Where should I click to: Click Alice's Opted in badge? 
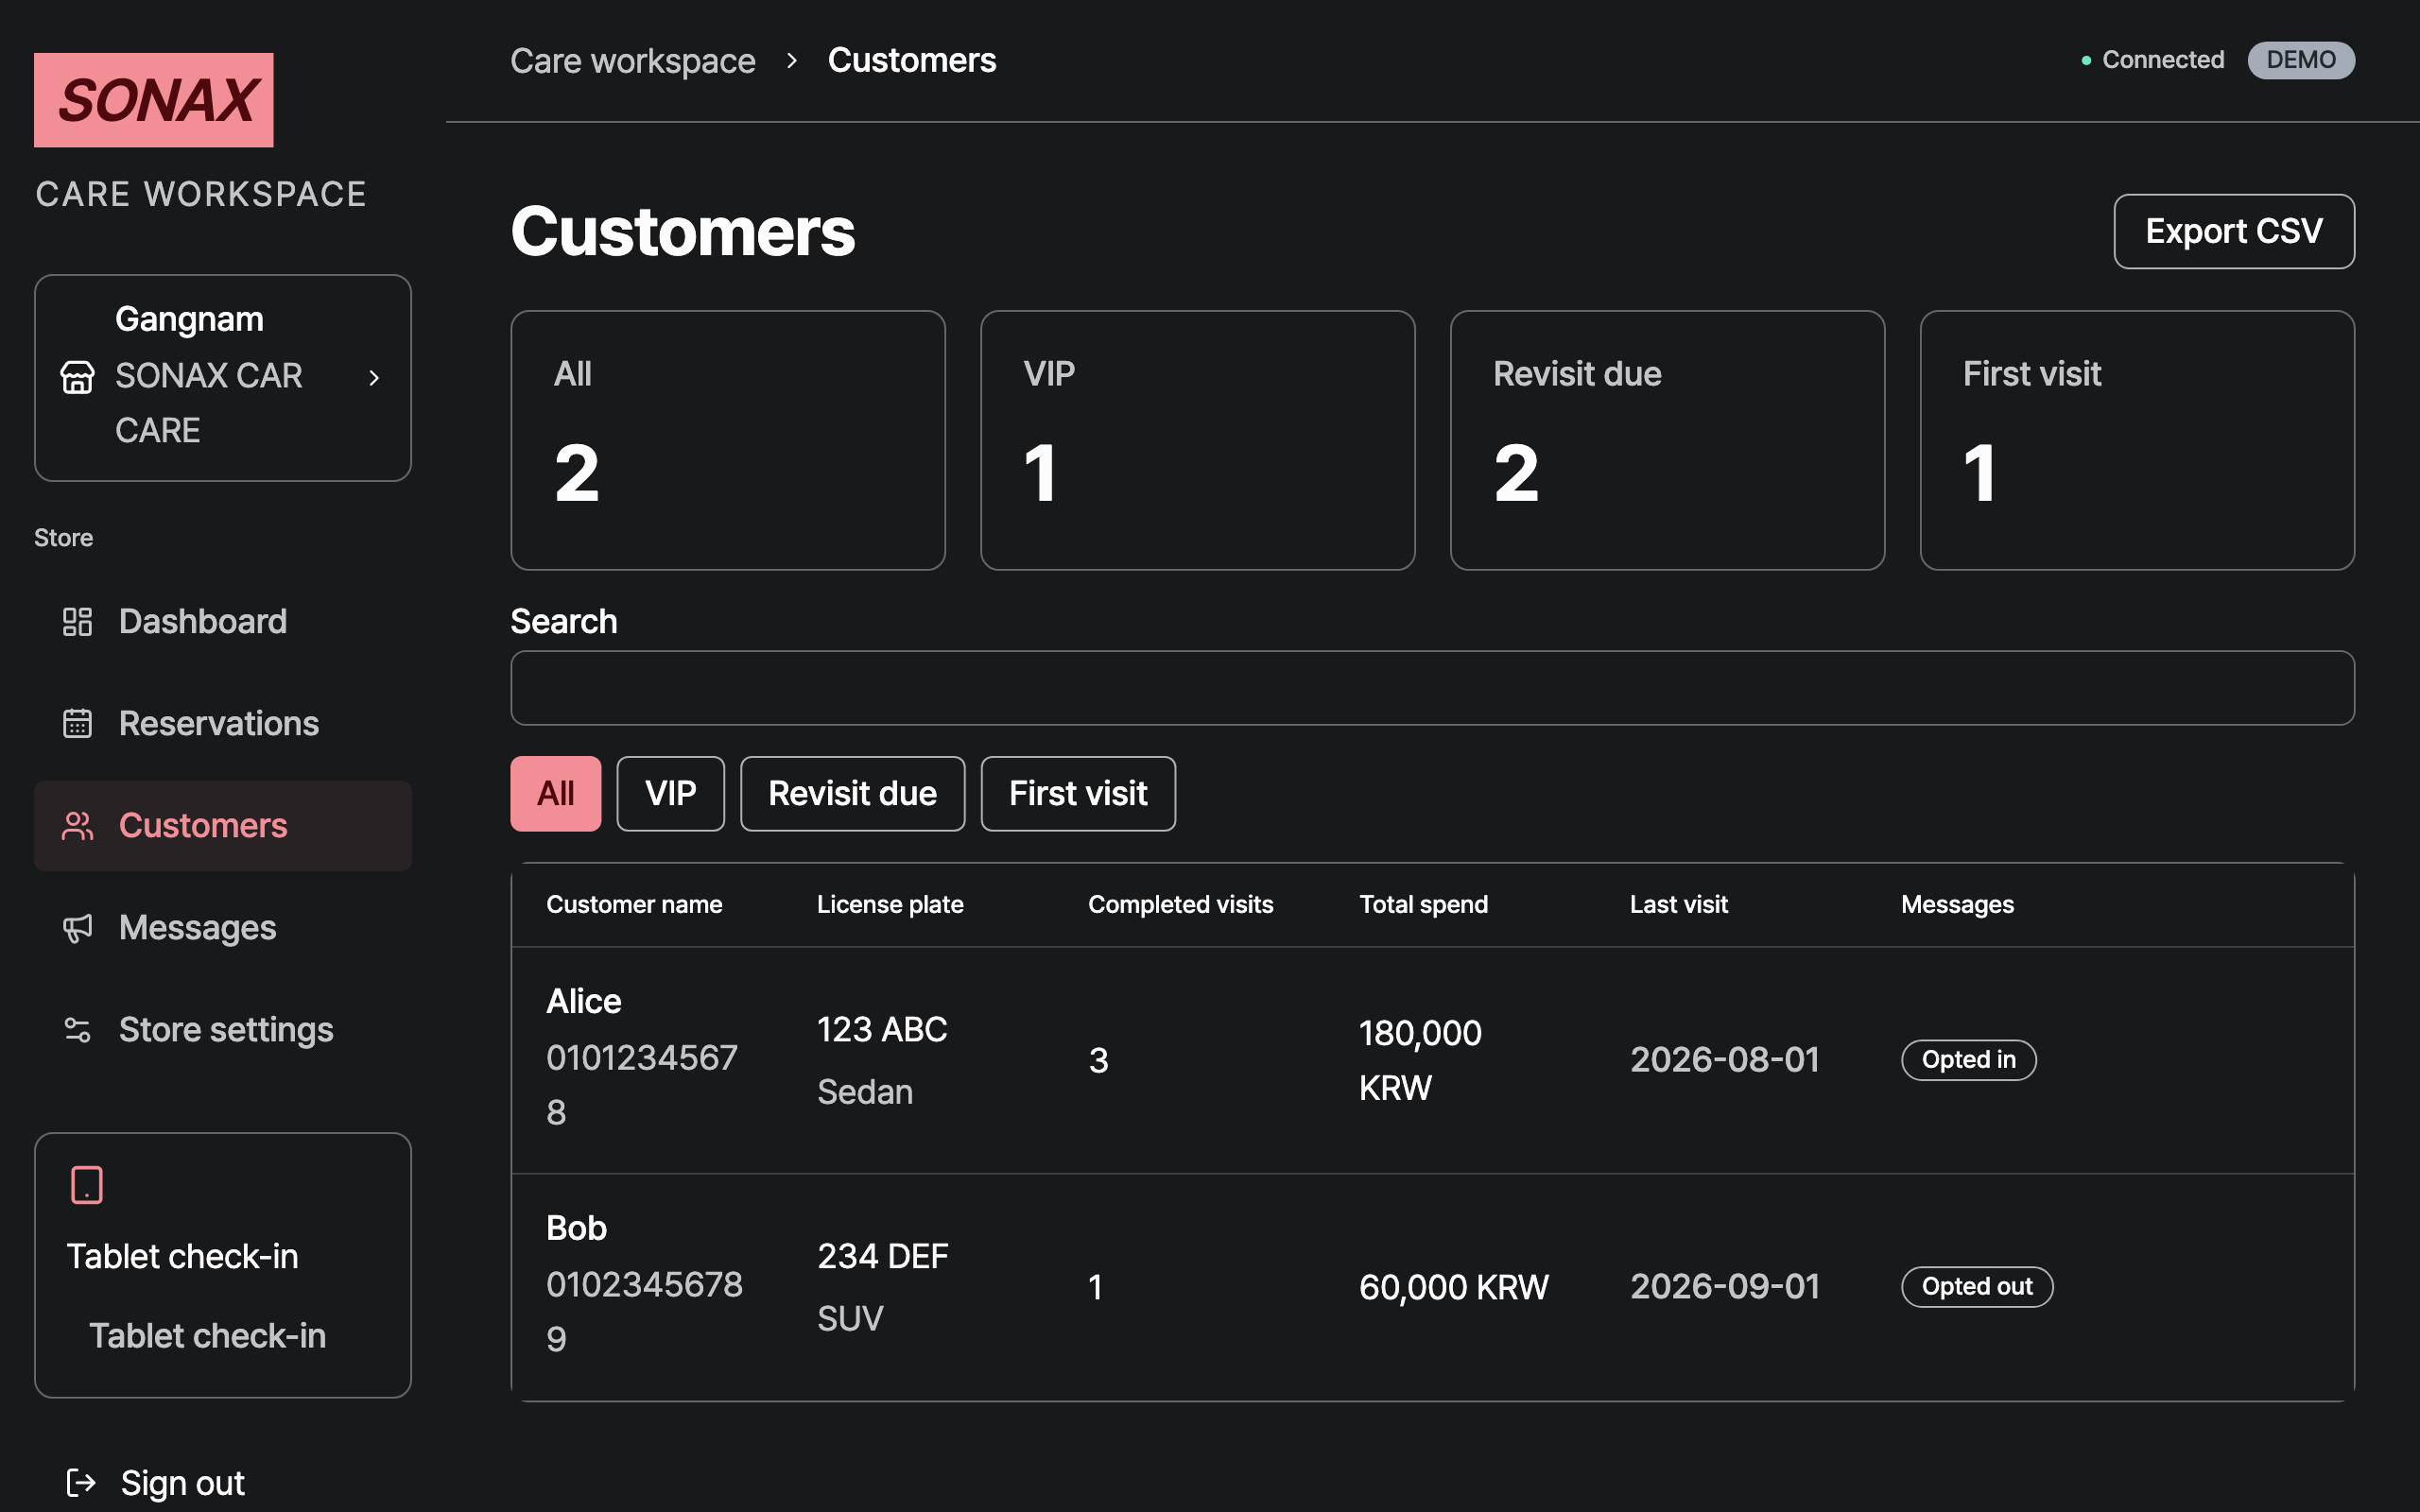pos(1968,1060)
